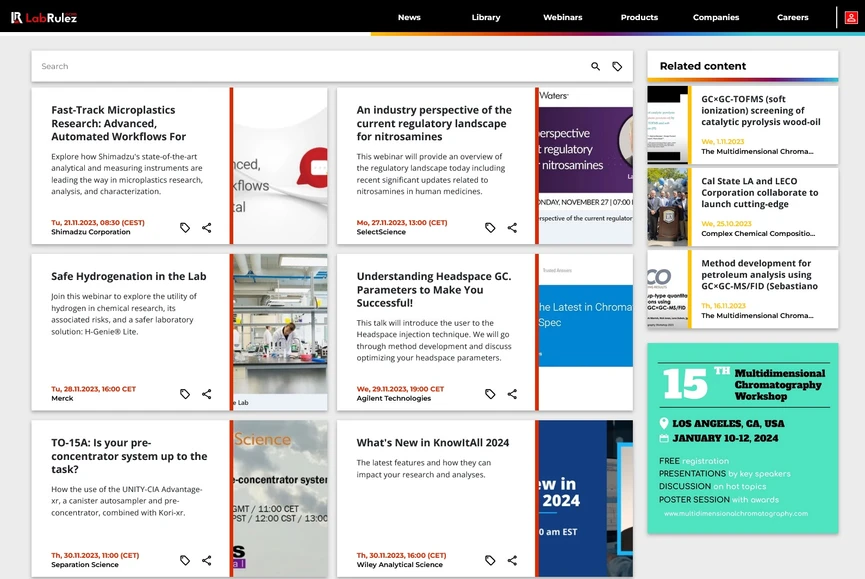Click tag icon on KnowItAll 2024 card

490,560
